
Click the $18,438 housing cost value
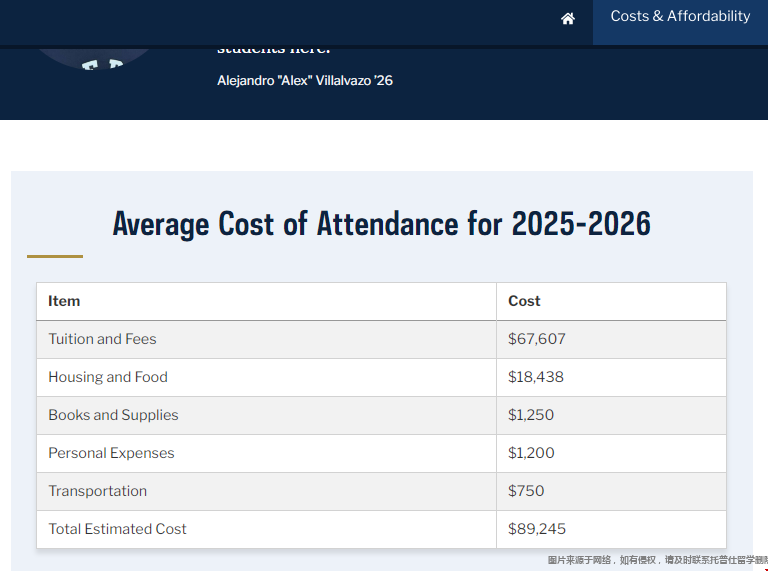535,377
